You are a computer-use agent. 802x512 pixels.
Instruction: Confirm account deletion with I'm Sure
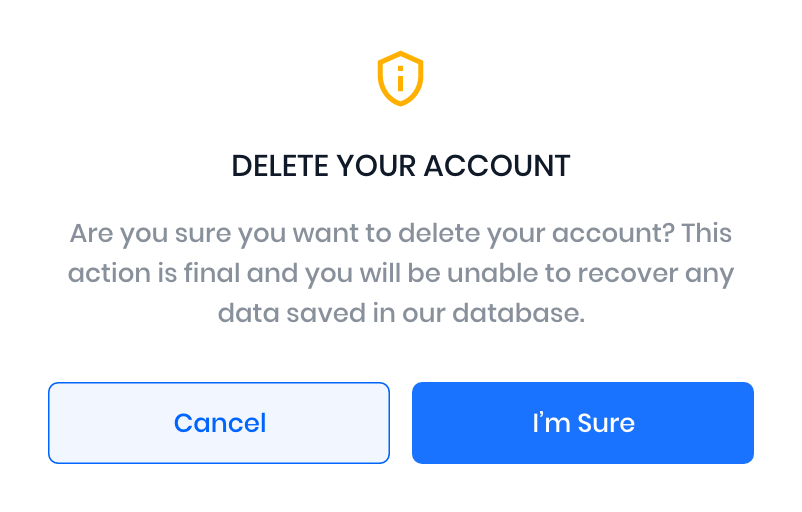click(x=582, y=423)
